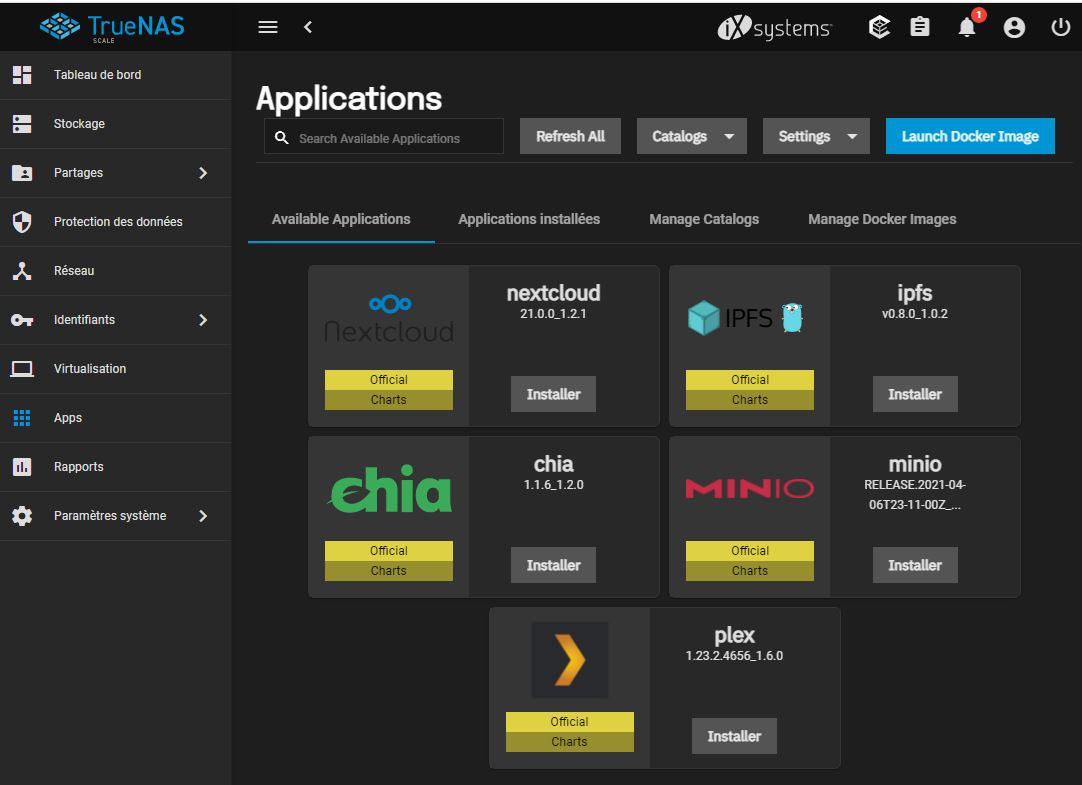The height and width of the screenshot is (785, 1082).
Task: Click the Applications page heading
Action: pos(348,99)
